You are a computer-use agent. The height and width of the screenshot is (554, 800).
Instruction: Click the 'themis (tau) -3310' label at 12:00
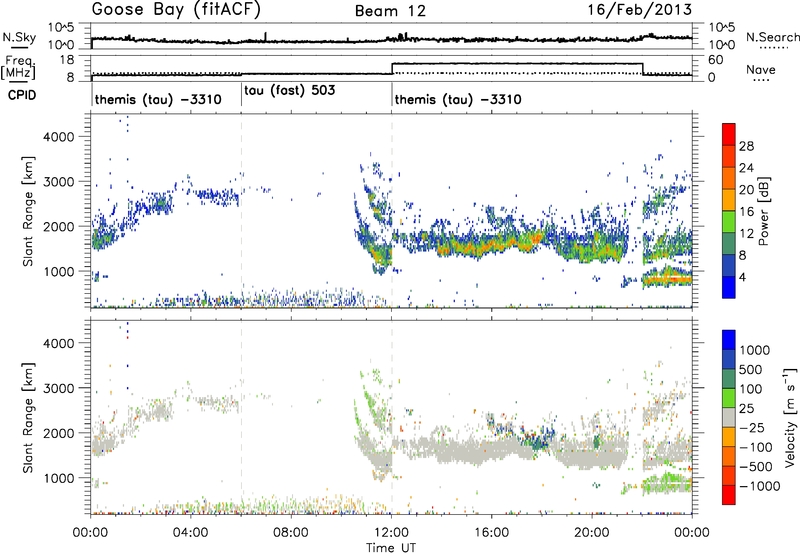coord(458,99)
